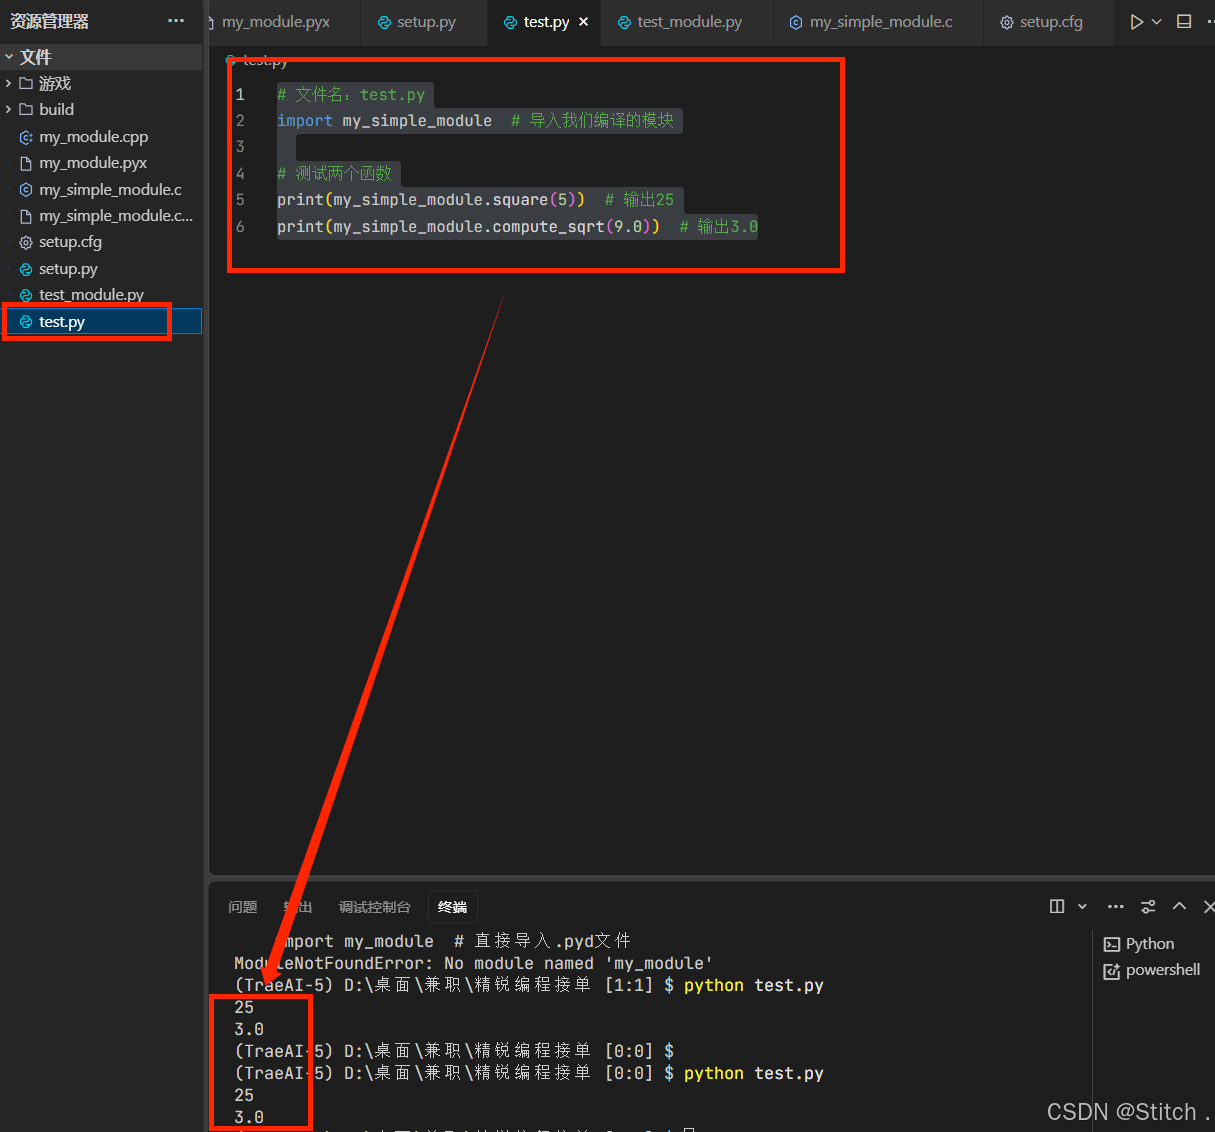Click the split terminal dropdown chevron
Screen dimensions: 1215x1132
pyautogui.click(x=1080, y=906)
